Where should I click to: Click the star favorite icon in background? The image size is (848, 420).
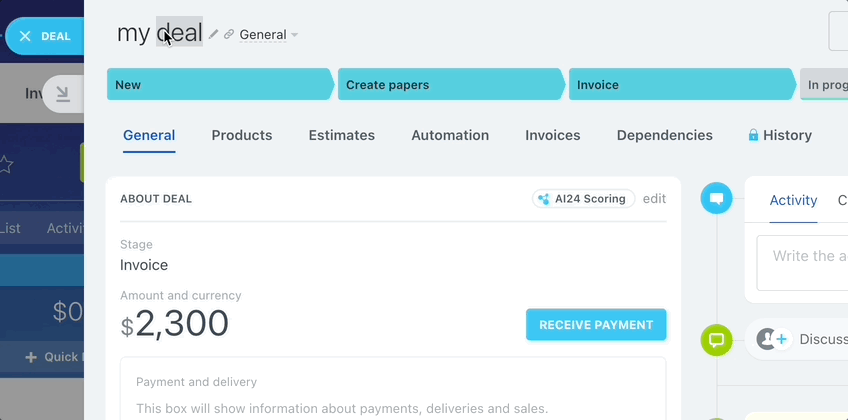click(x=5, y=165)
